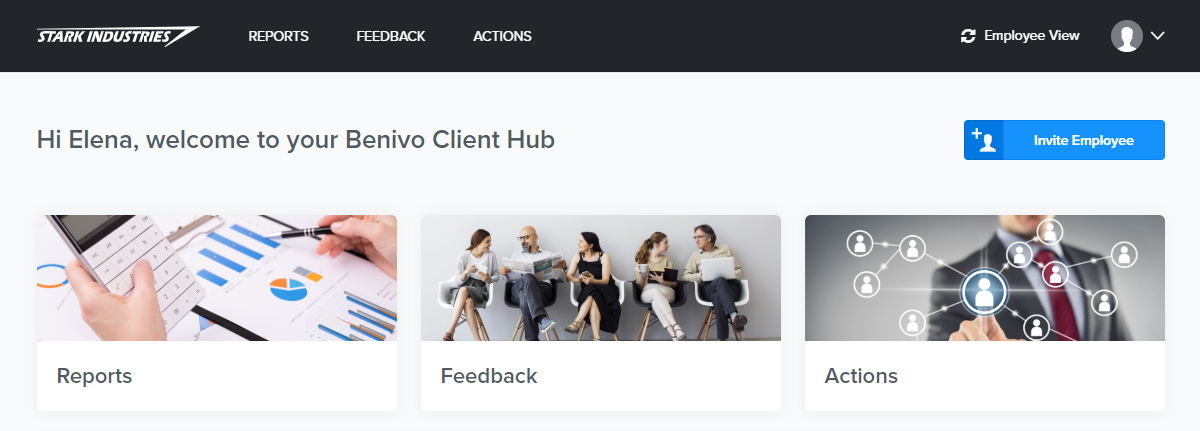Expand the profile dropdown chevron
The image size is (1200, 431).
click(1158, 36)
